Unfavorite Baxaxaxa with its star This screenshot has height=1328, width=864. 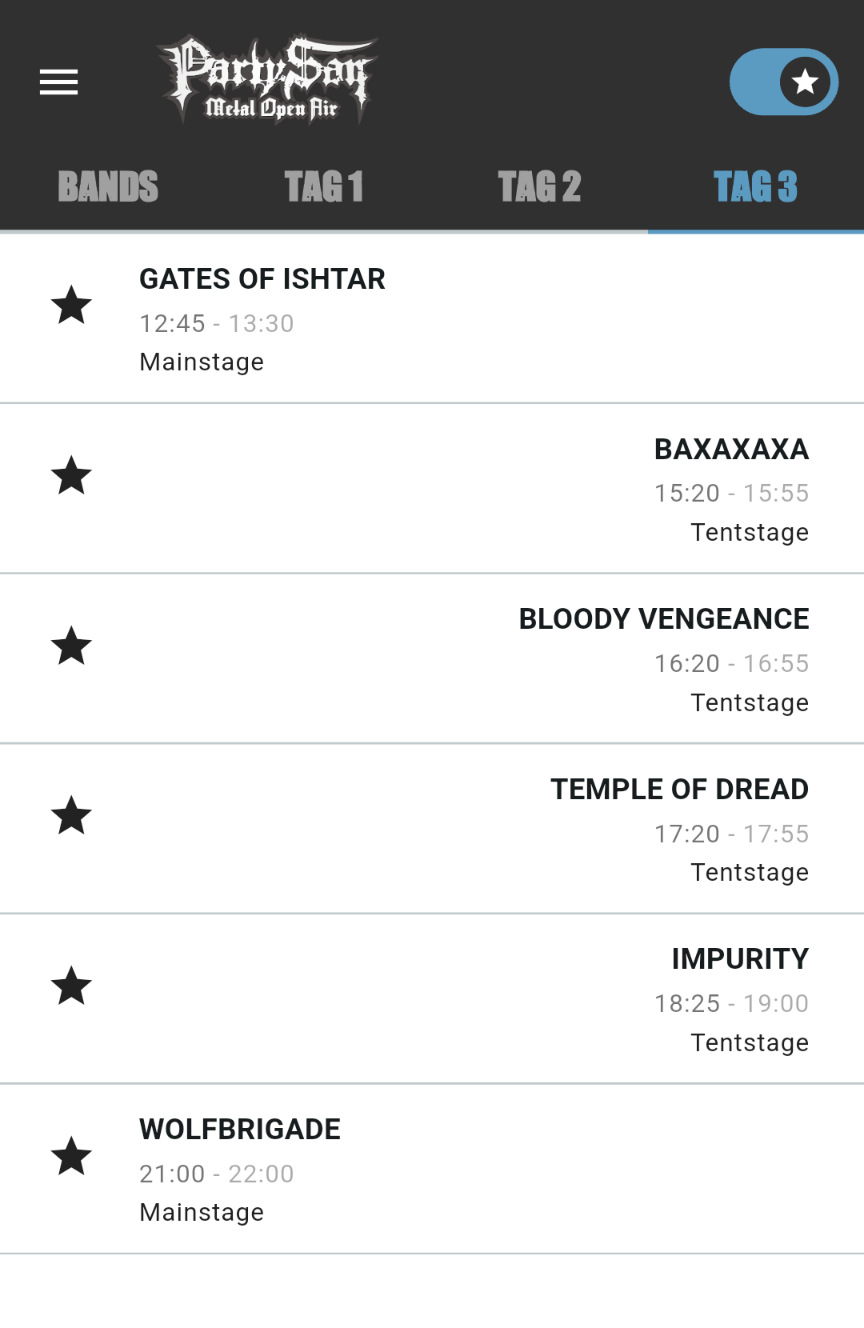(71, 475)
